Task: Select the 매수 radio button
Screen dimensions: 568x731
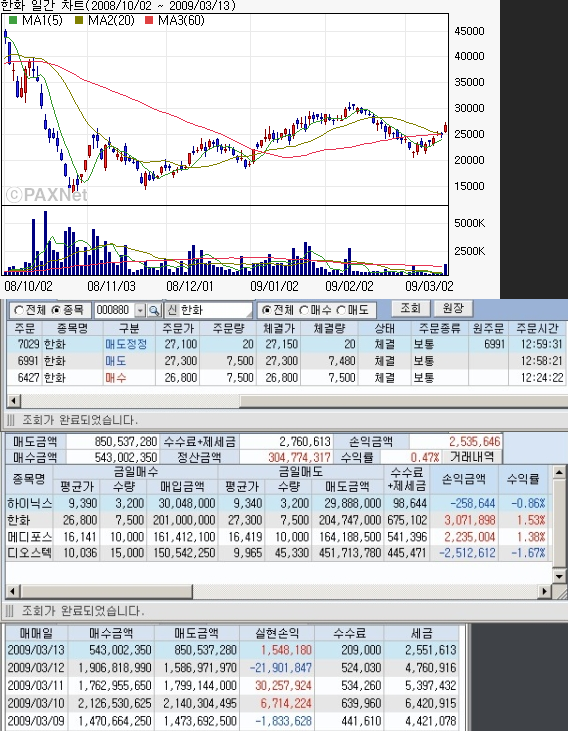Action: [x=304, y=310]
